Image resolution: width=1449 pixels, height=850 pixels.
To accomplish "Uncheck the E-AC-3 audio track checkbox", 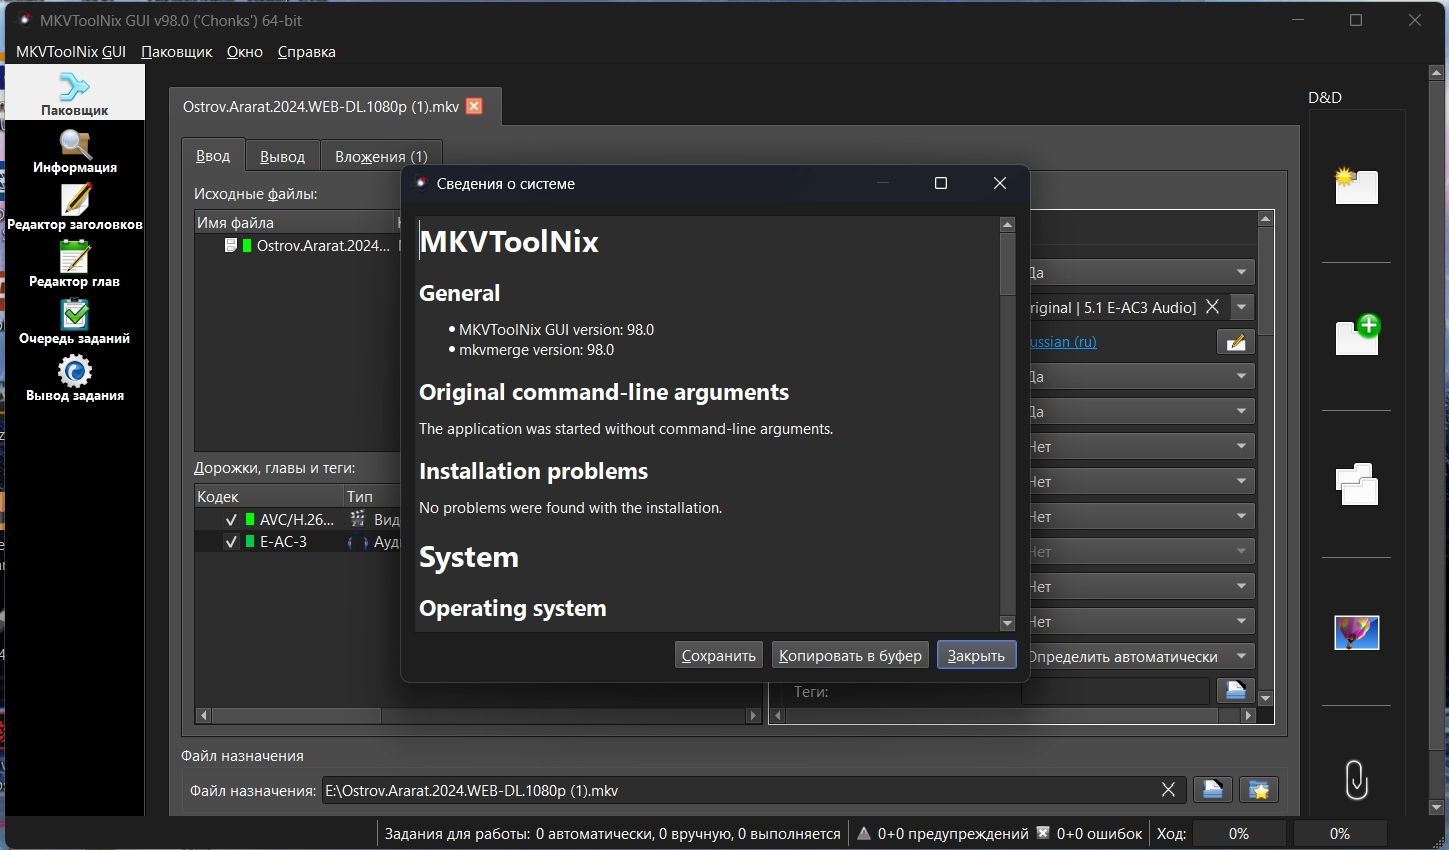I will pos(231,542).
